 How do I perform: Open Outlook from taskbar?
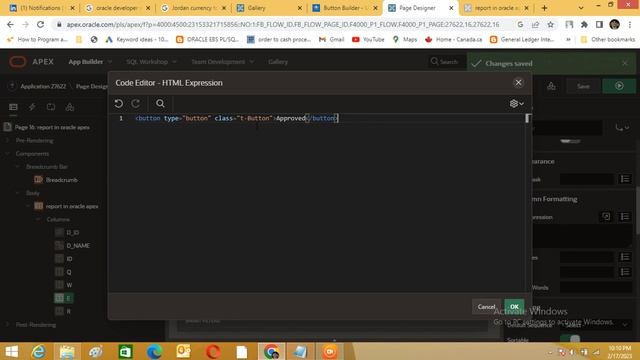(x=183, y=351)
